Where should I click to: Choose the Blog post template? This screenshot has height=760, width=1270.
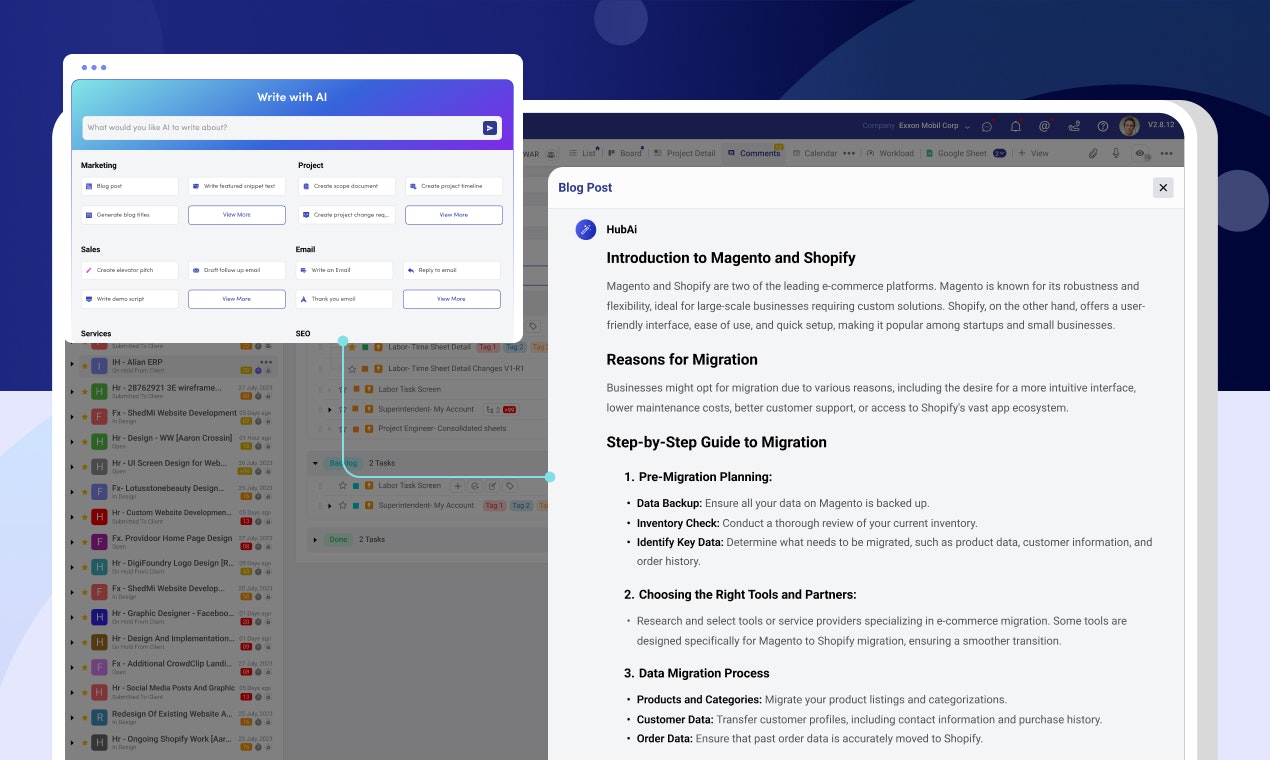[130, 186]
